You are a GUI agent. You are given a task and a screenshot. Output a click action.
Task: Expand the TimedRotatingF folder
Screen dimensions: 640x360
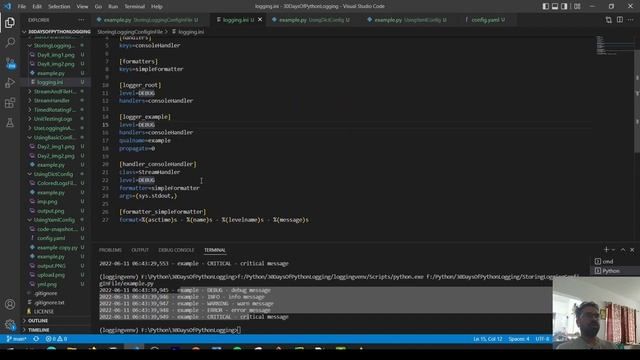point(55,110)
